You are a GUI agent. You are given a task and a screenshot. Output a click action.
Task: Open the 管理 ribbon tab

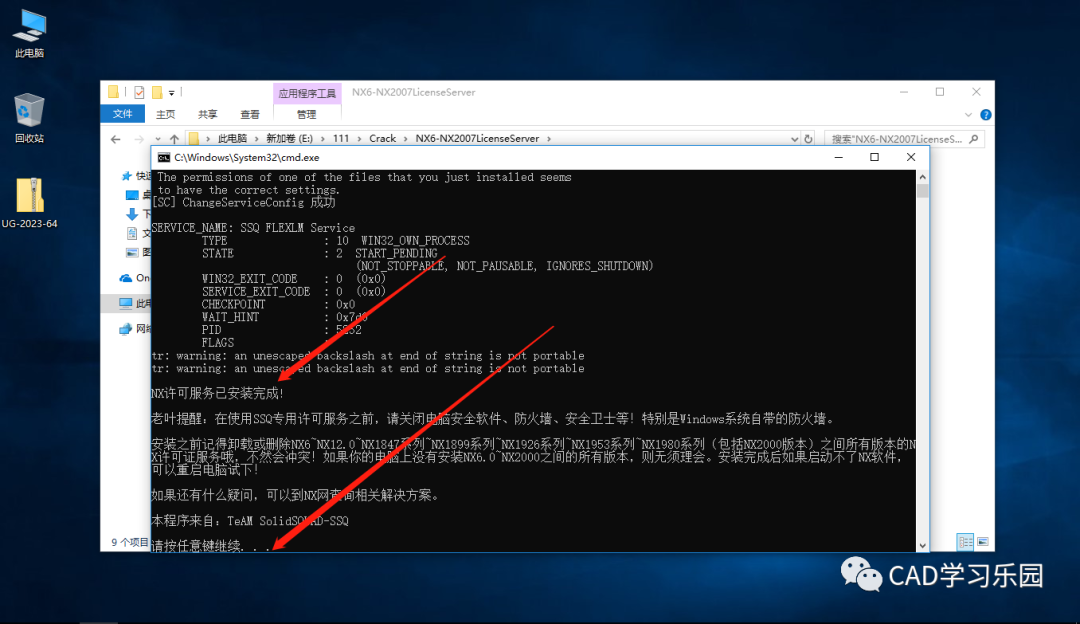pos(307,114)
